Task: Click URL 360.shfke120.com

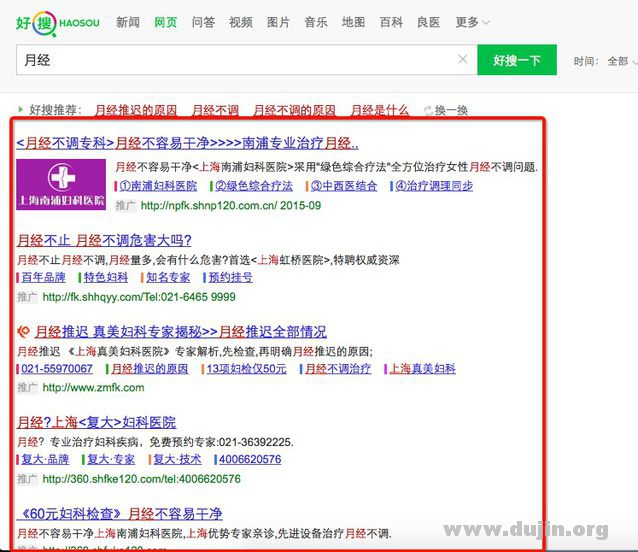Action: pyautogui.click(x=142, y=479)
